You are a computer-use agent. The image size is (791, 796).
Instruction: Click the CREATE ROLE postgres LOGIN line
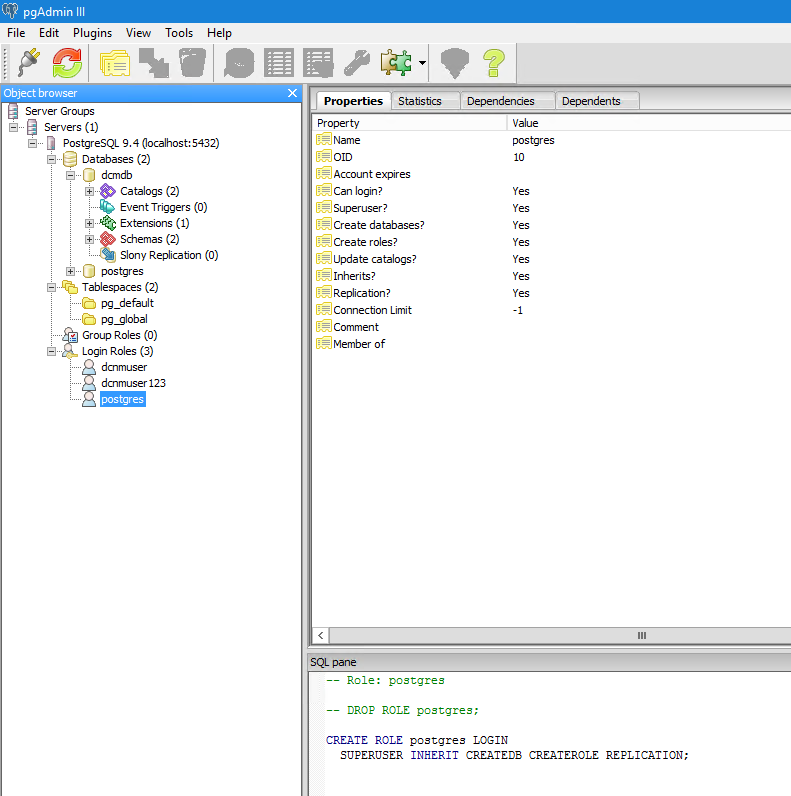point(417,740)
